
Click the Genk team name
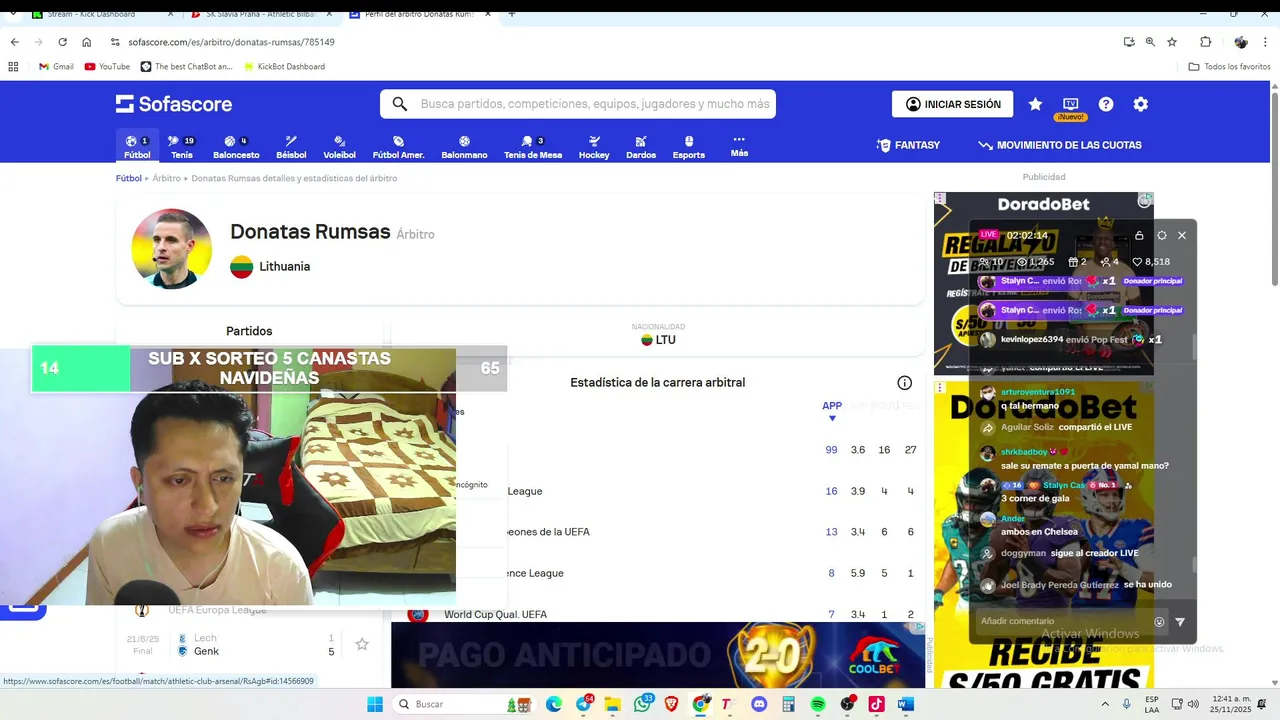click(206, 651)
